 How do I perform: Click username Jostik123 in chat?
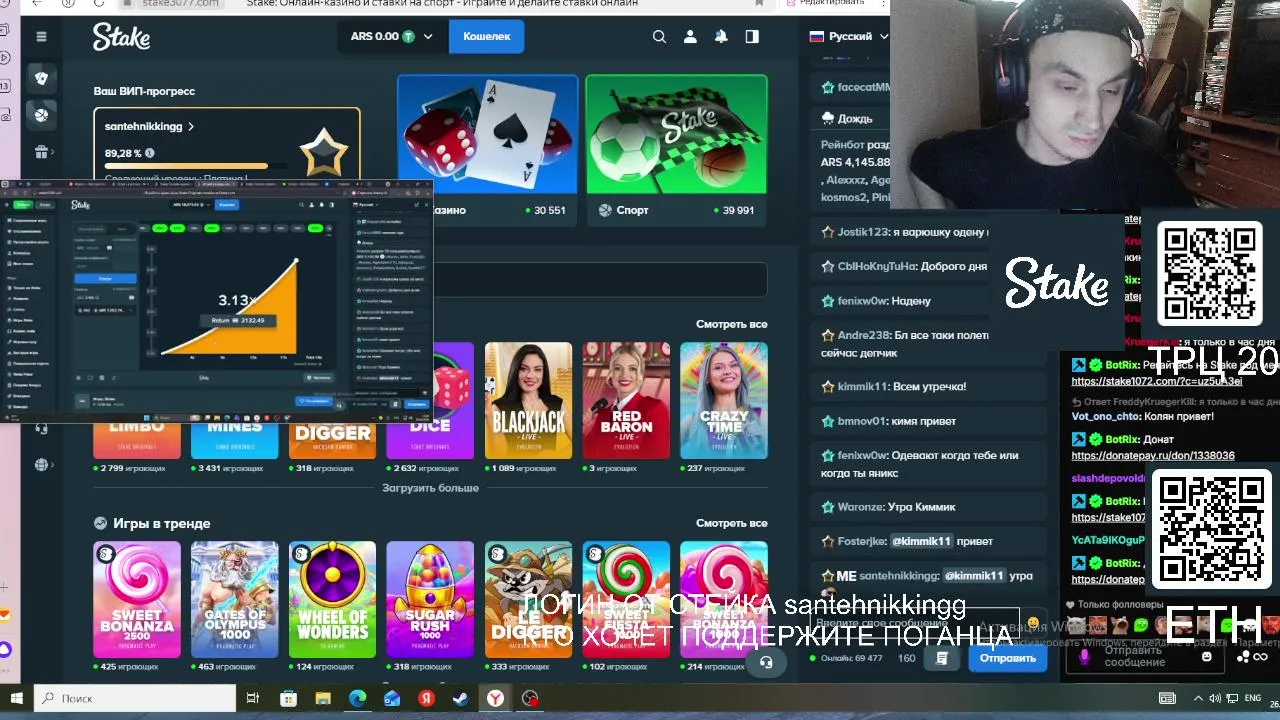tap(862, 232)
